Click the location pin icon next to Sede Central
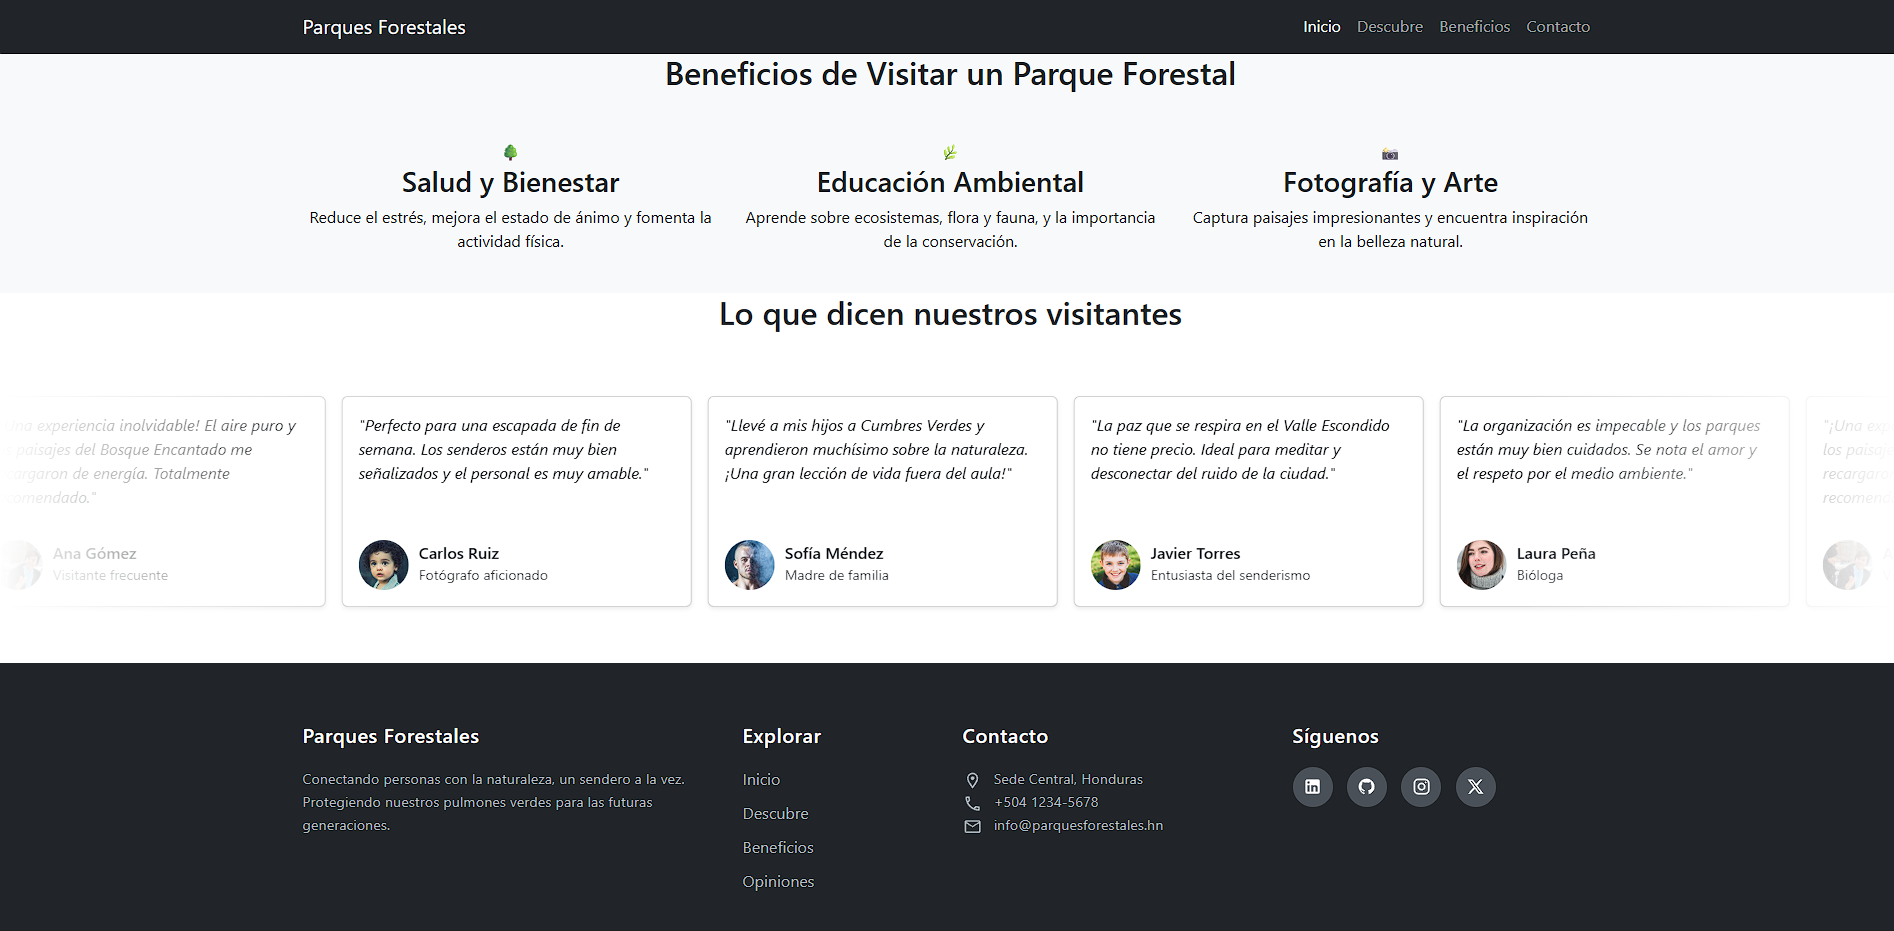Image resolution: width=1894 pixels, height=931 pixels. 972,780
